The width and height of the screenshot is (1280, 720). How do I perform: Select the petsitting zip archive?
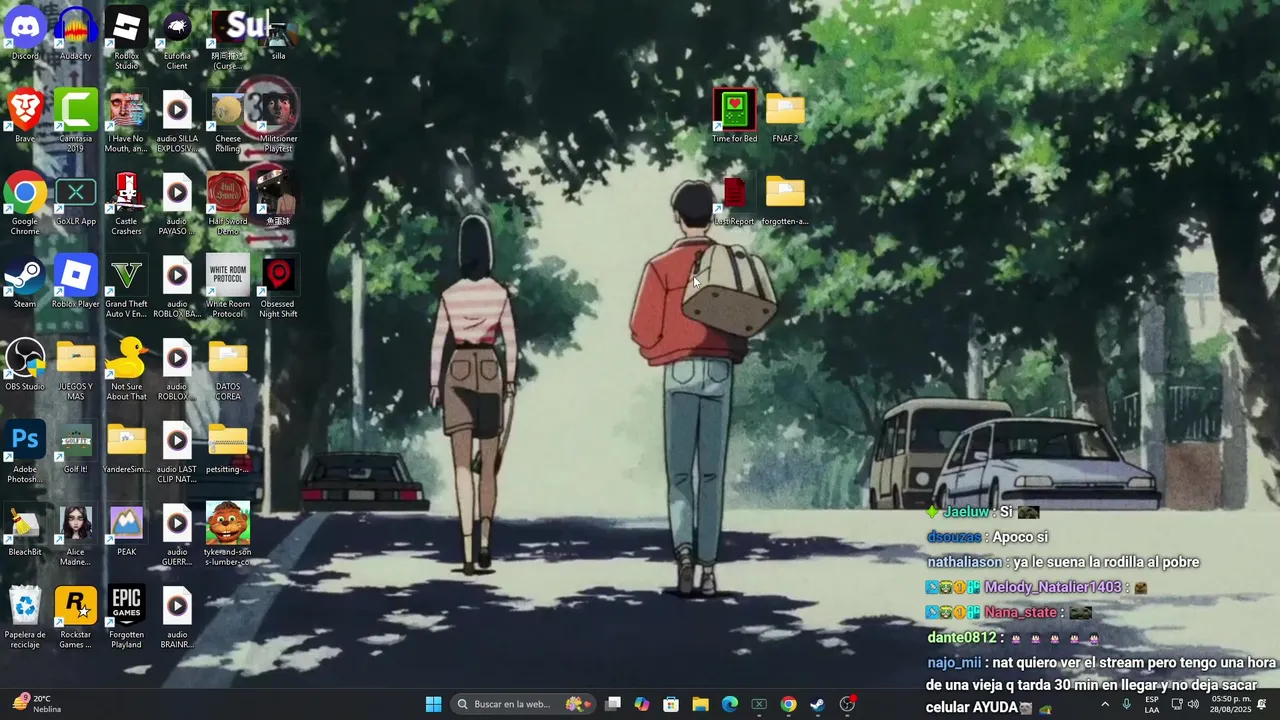point(228,447)
